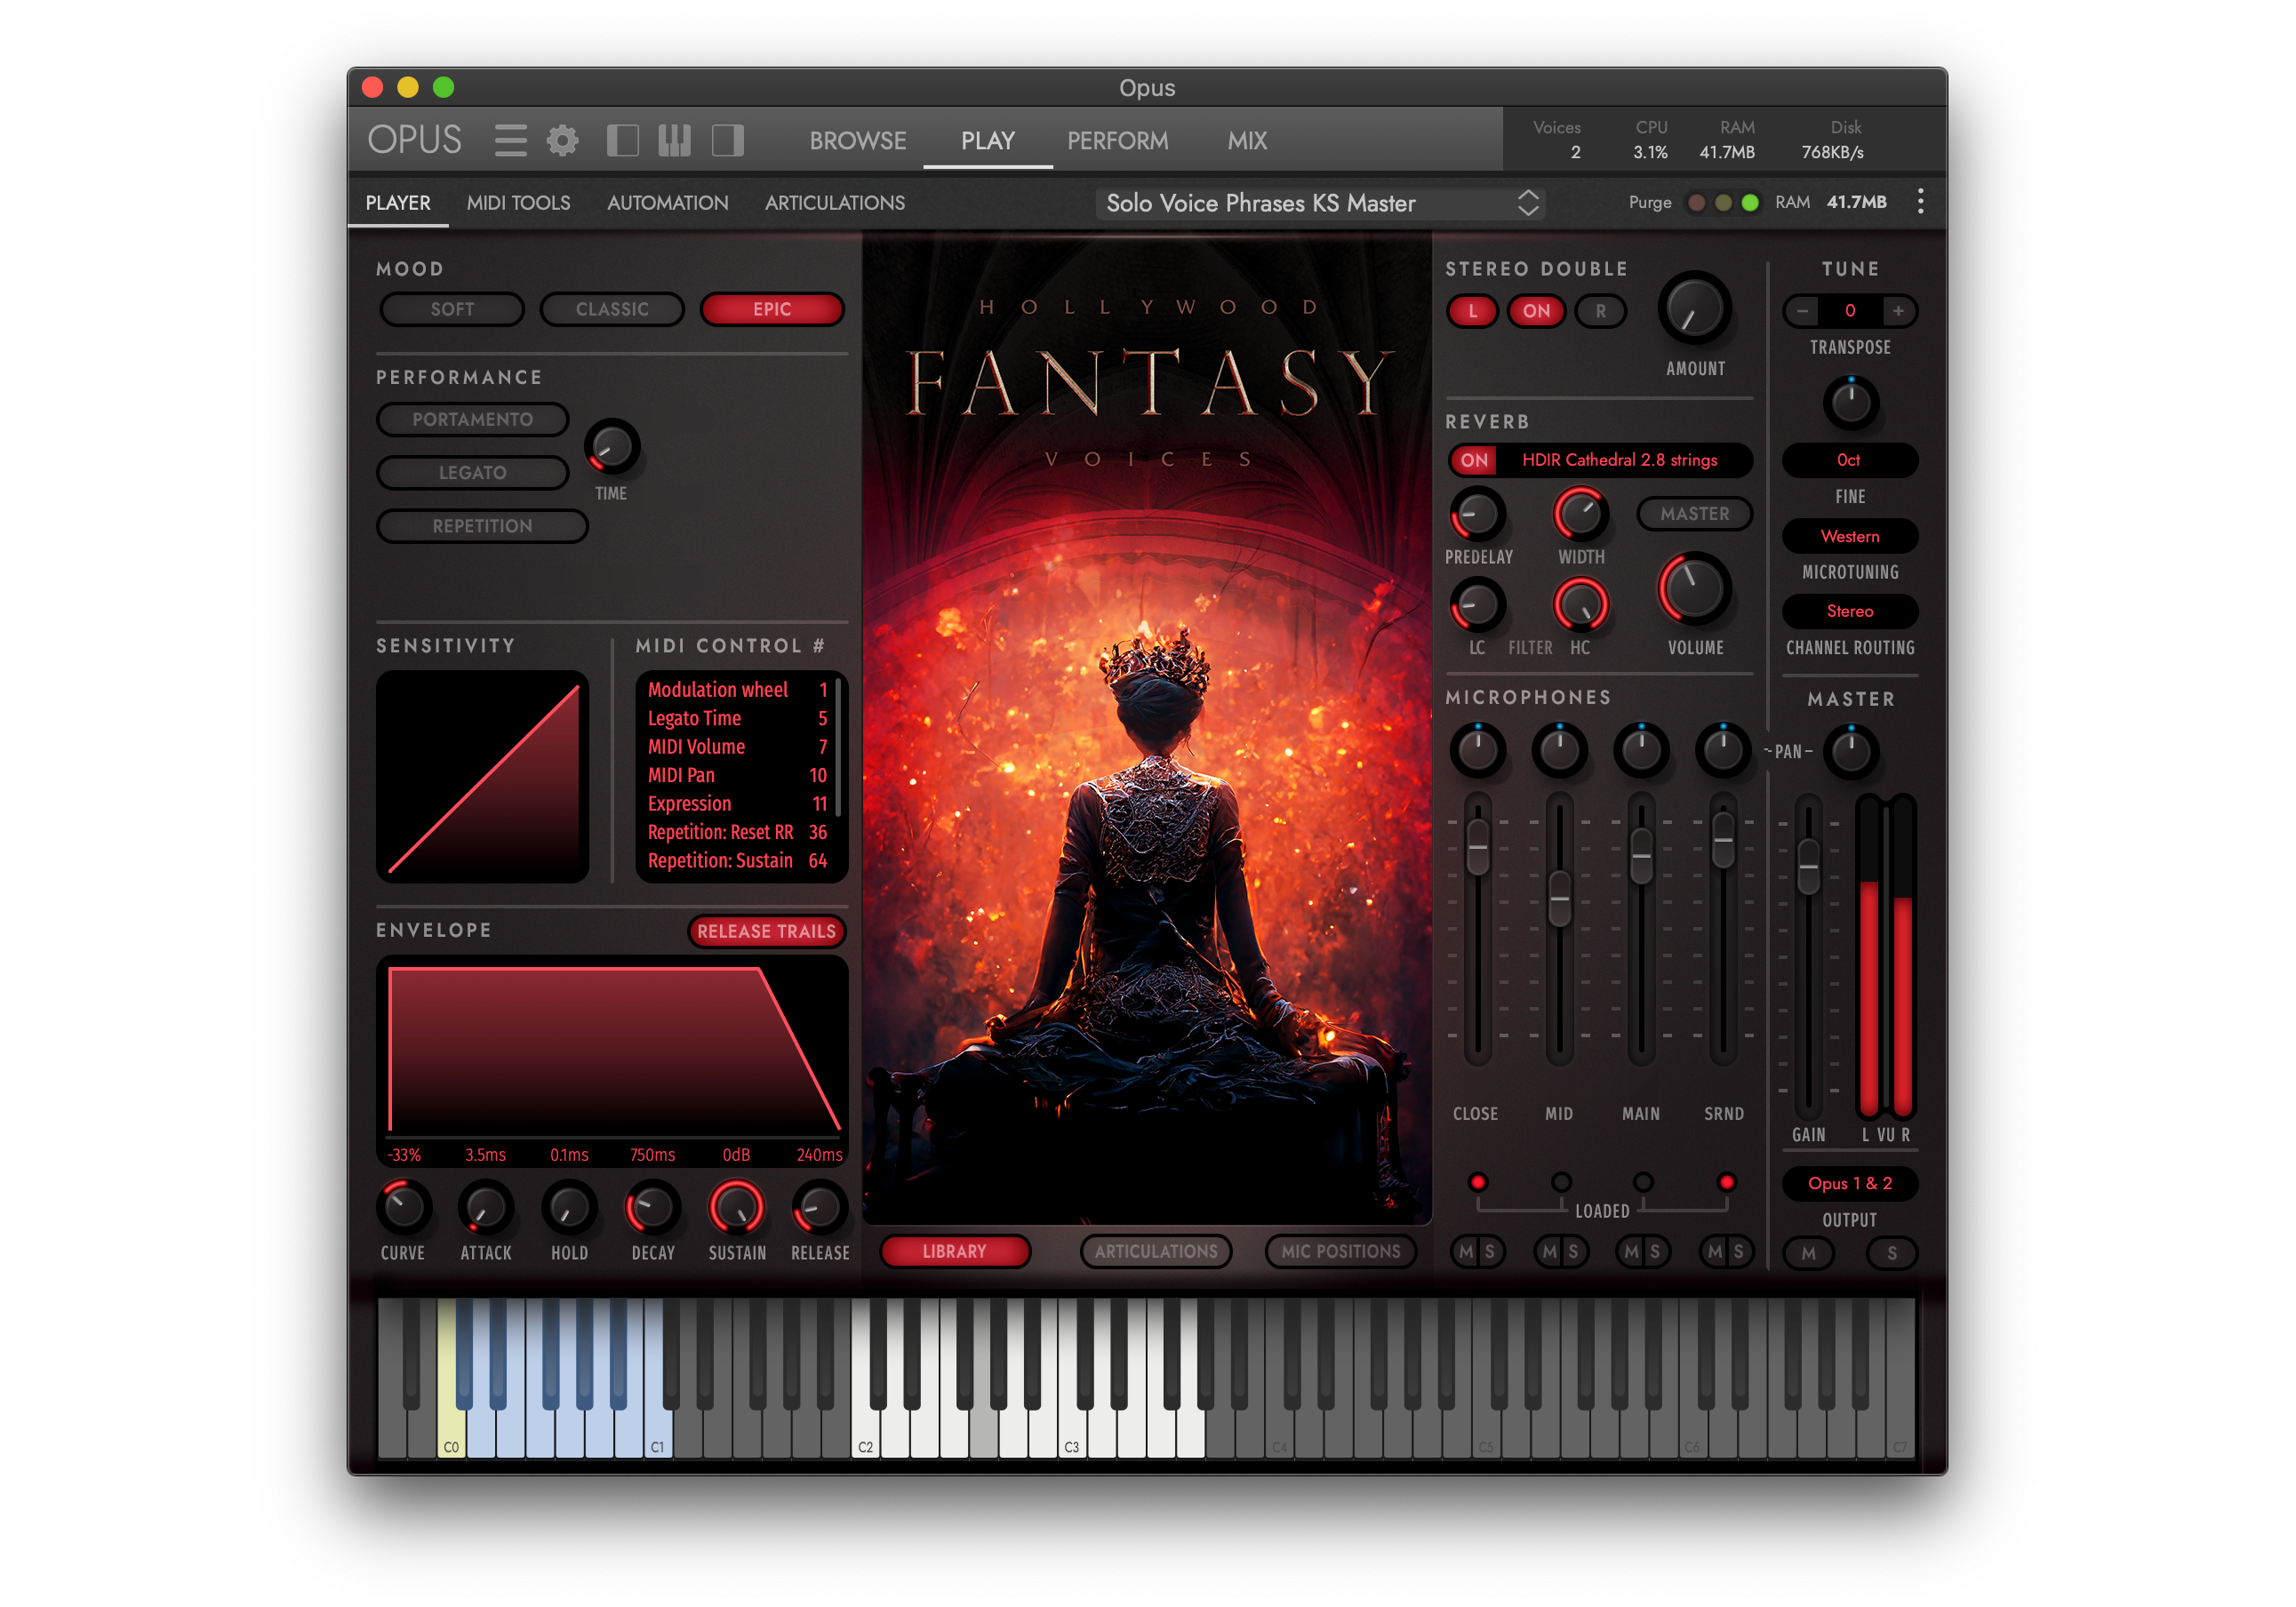2296x1607 pixels.
Task: Adjust the envelope Decay knob
Action: pos(653,1209)
